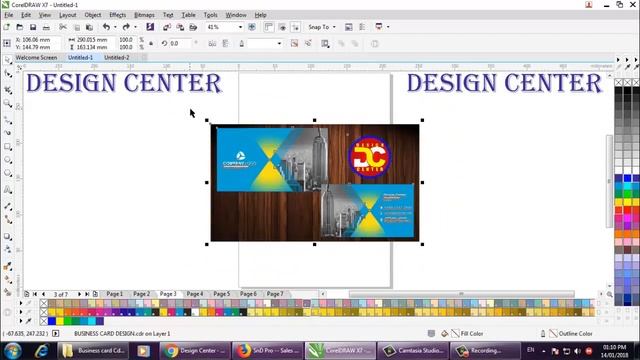Image resolution: width=640 pixels, height=360 pixels.
Task: Select the Shape tool in toolbox
Action: (x=7, y=74)
